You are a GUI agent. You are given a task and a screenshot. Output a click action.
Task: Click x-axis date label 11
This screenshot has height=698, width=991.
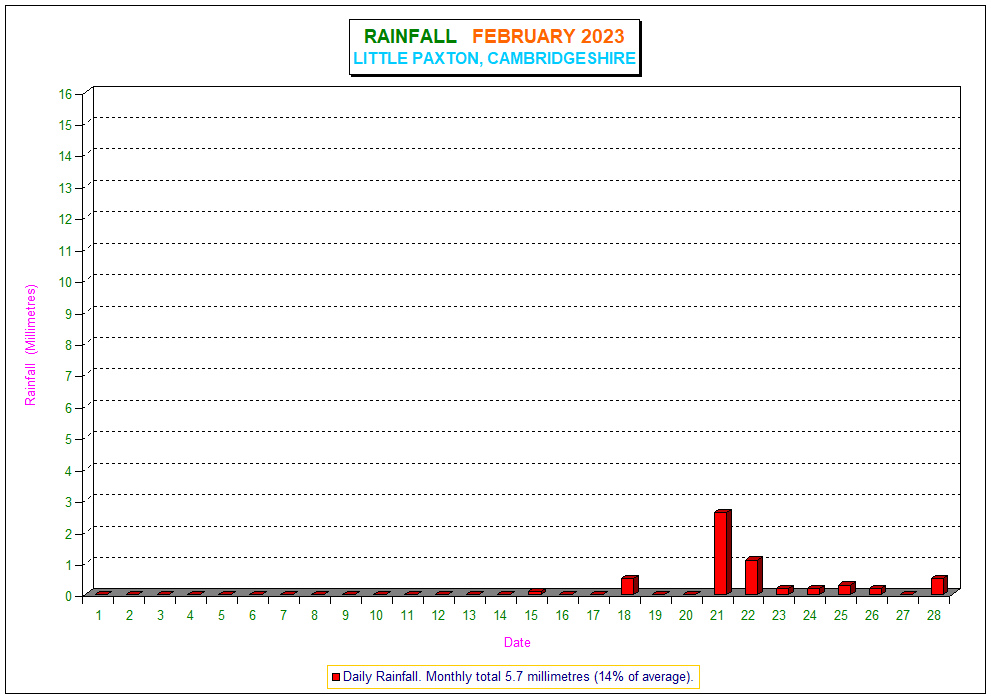tap(407, 616)
